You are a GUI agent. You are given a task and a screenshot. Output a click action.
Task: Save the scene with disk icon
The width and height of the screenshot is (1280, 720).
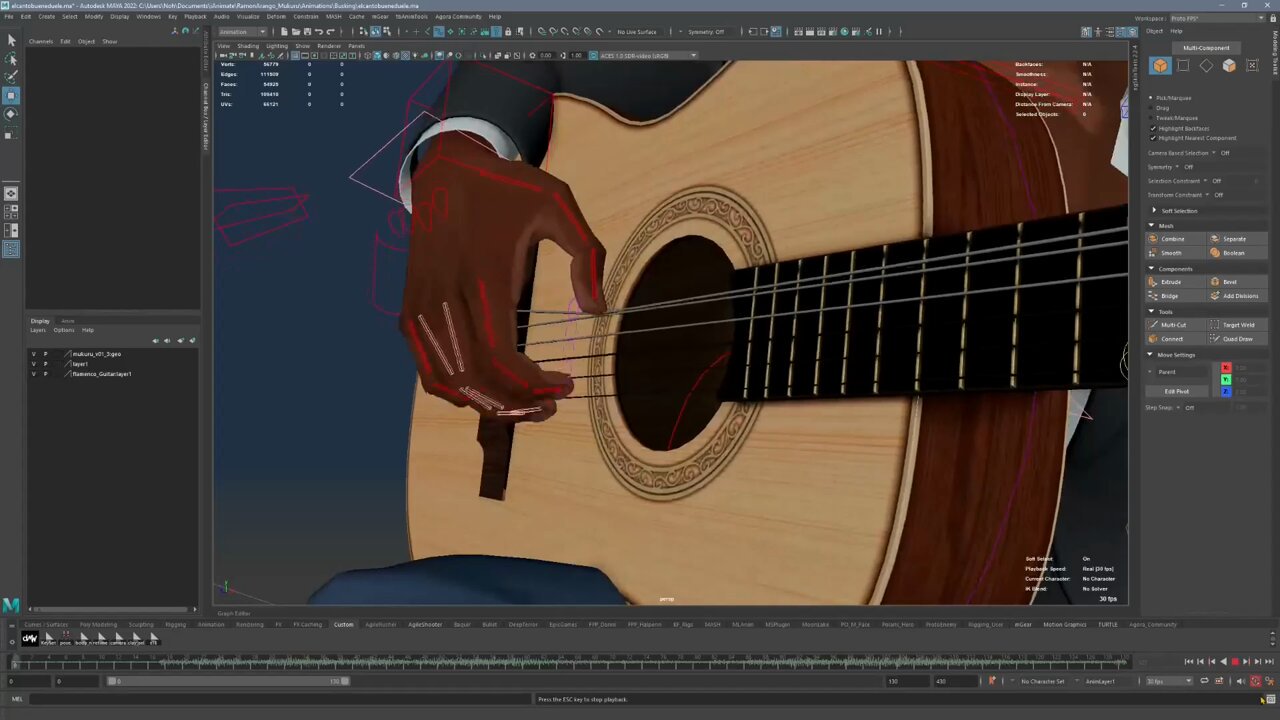click(307, 31)
